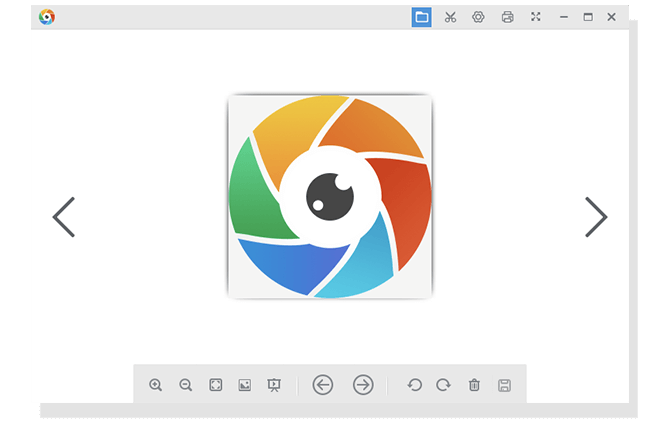This screenshot has height=430, width=660.
Task: Delete the image with the trash icon
Action: 474,385
